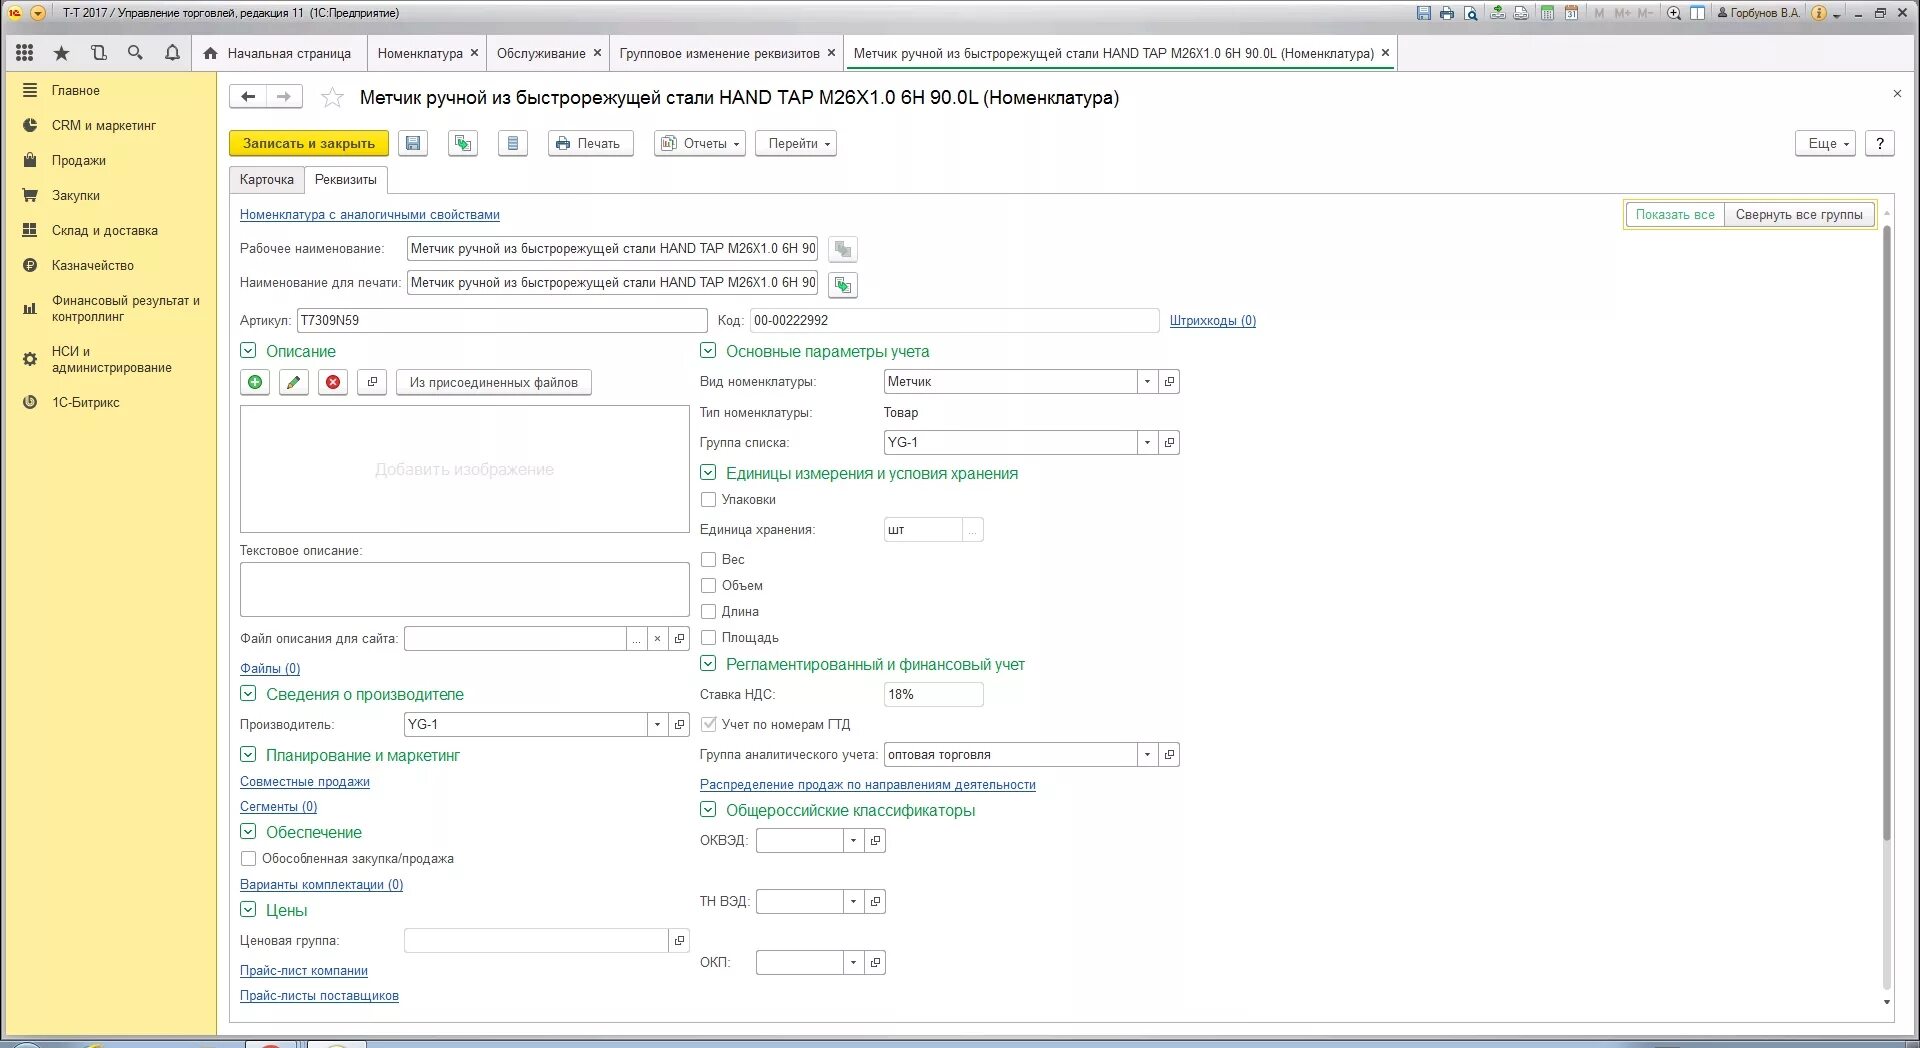Image resolution: width=1920 pixels, height=1048 pixels.
Task: Toggle Площадь checkbox
Action: (708, 638)
